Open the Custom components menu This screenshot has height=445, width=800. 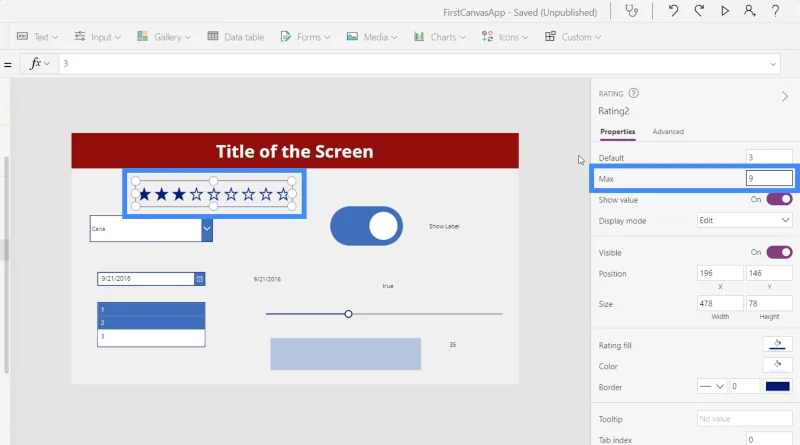(573, 37)
